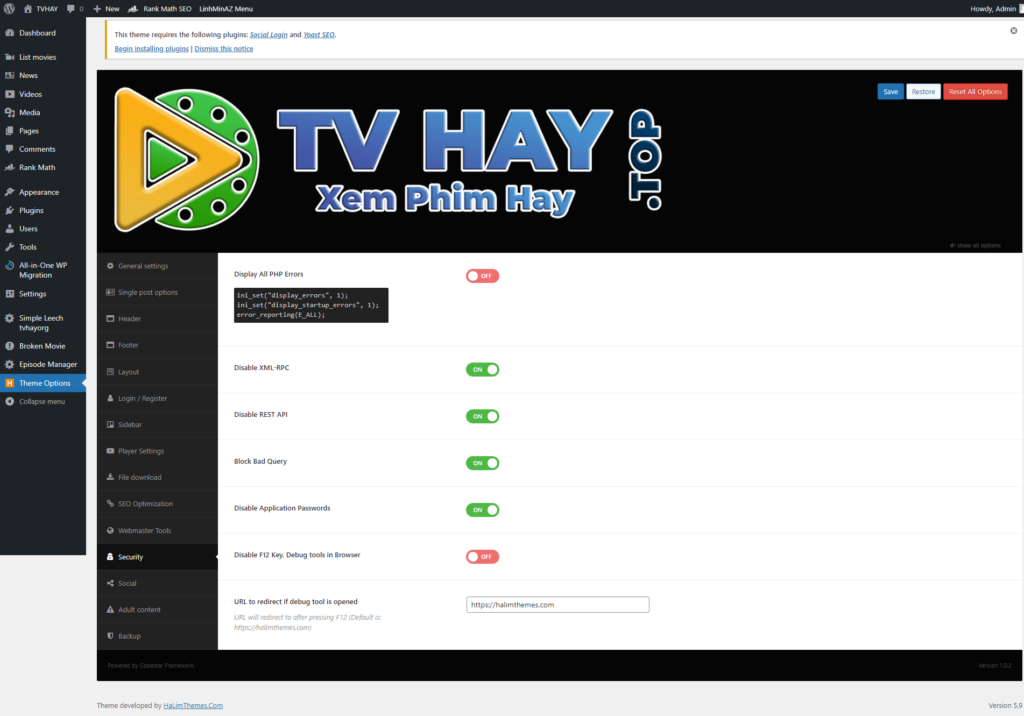This screenshot has width=1024, height=716.
Task: Follow the Yoast SEO plugin link
Action: point(319,35)
